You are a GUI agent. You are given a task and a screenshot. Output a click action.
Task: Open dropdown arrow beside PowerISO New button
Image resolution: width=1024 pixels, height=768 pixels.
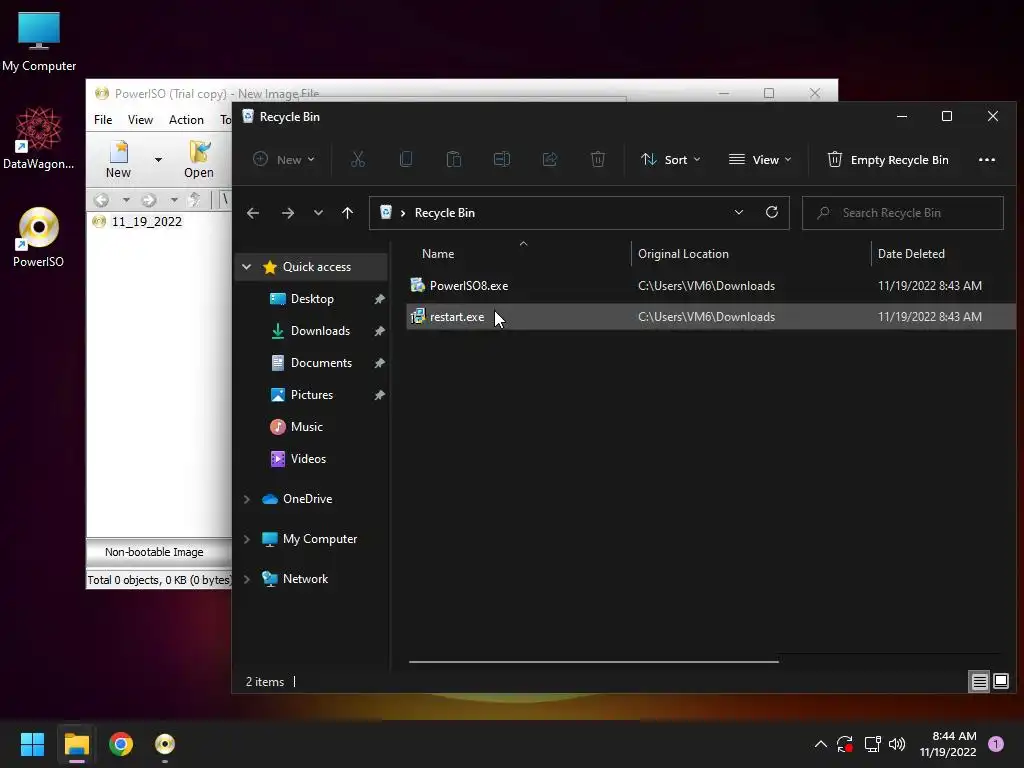(x=158, y=159)
